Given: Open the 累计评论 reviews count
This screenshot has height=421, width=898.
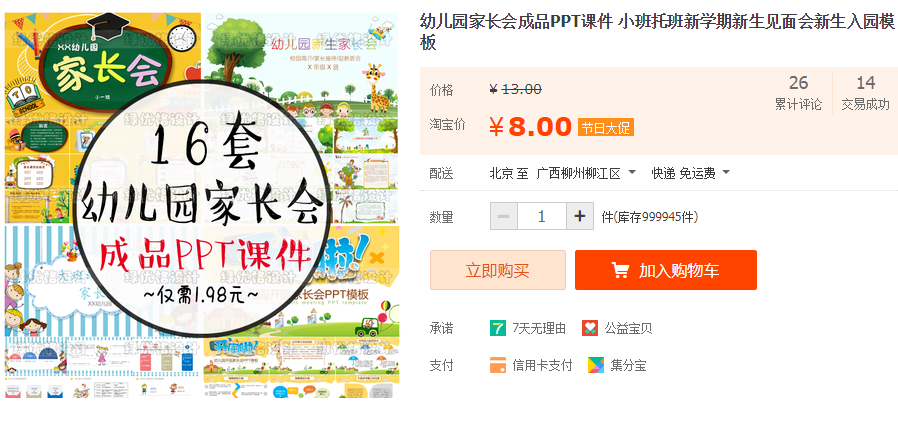Looking at the screenshot, I should point(798,93).
